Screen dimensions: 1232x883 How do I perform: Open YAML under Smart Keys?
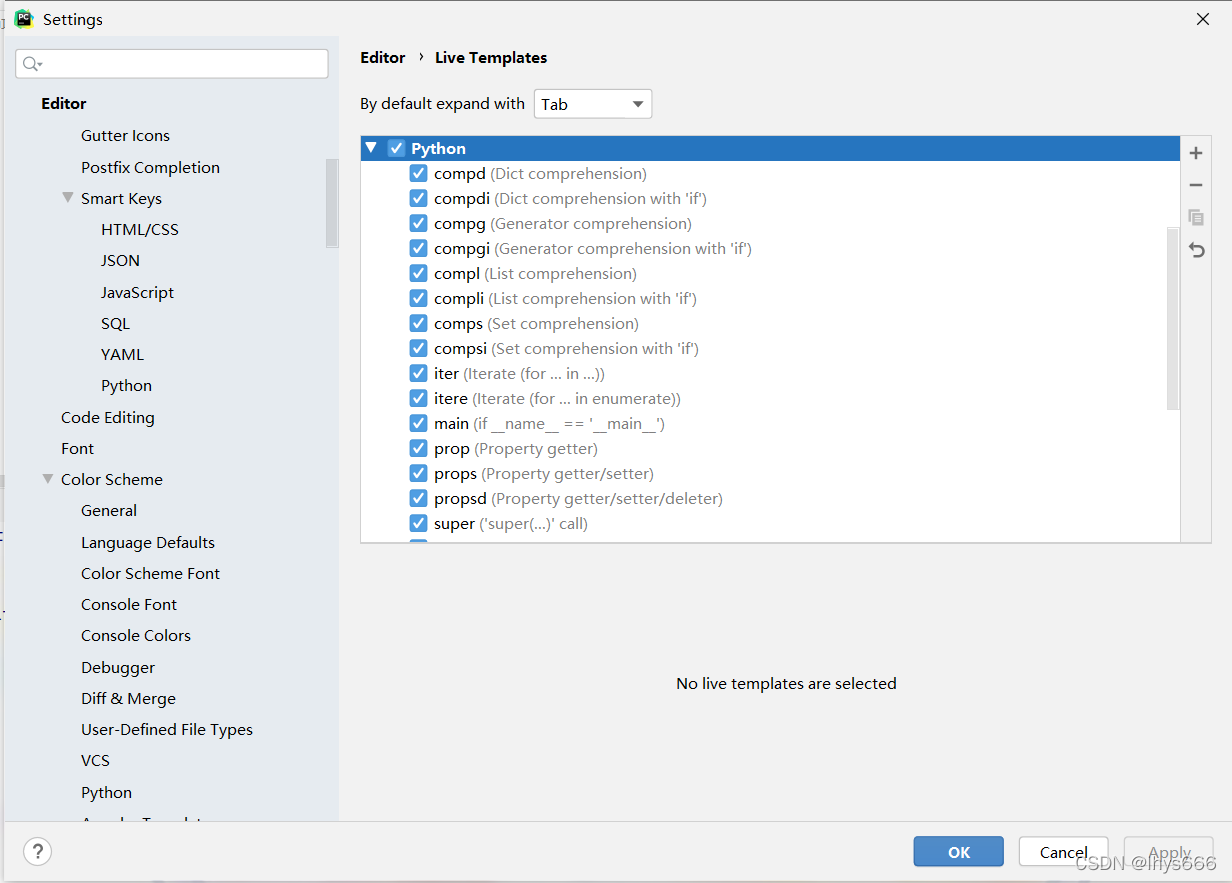pyautogui.click(x=122, y=354)
